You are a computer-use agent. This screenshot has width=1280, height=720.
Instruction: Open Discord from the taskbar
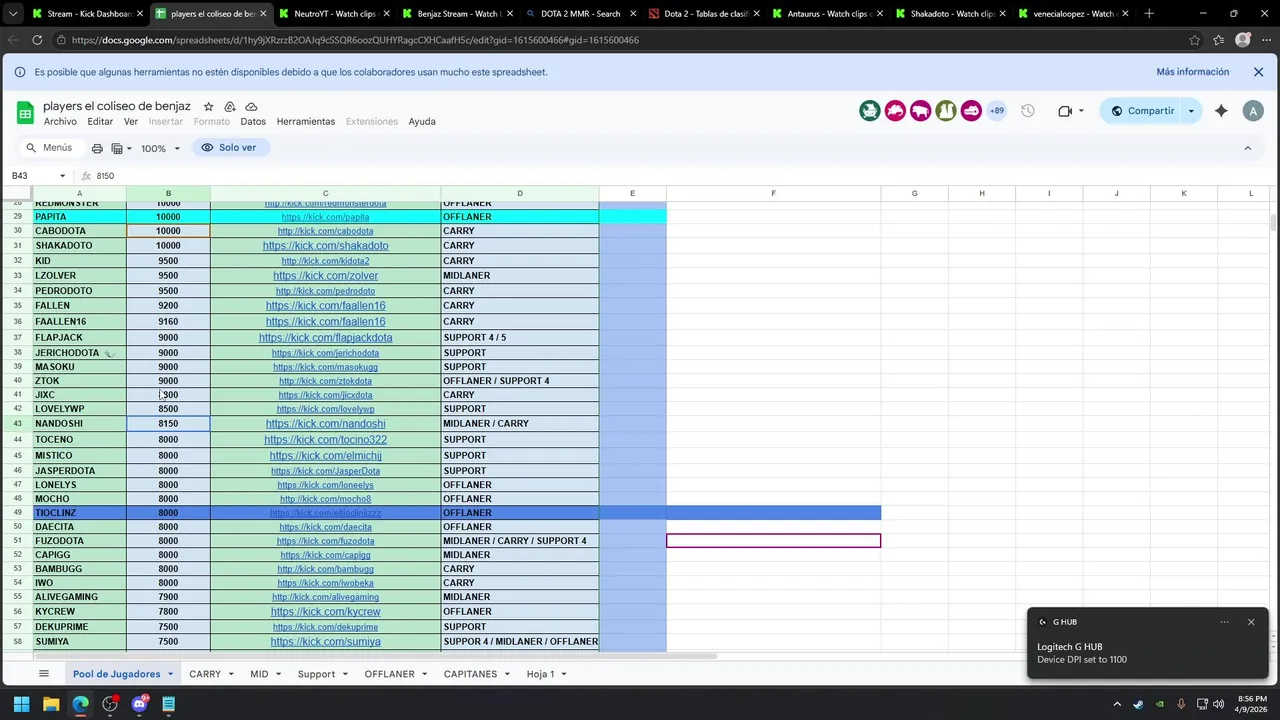pyautogui.click(x=139, y=704)
